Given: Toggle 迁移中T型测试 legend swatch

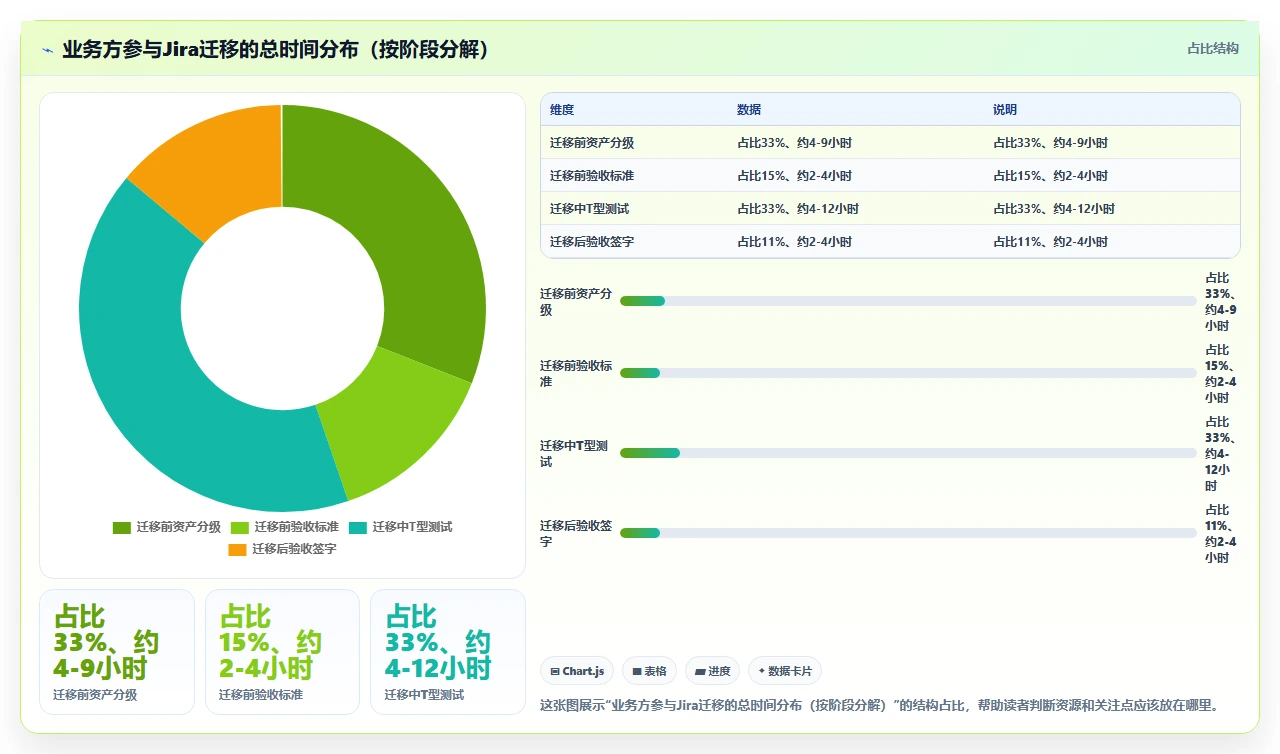Looking at the screenshot, I should 358,527.
